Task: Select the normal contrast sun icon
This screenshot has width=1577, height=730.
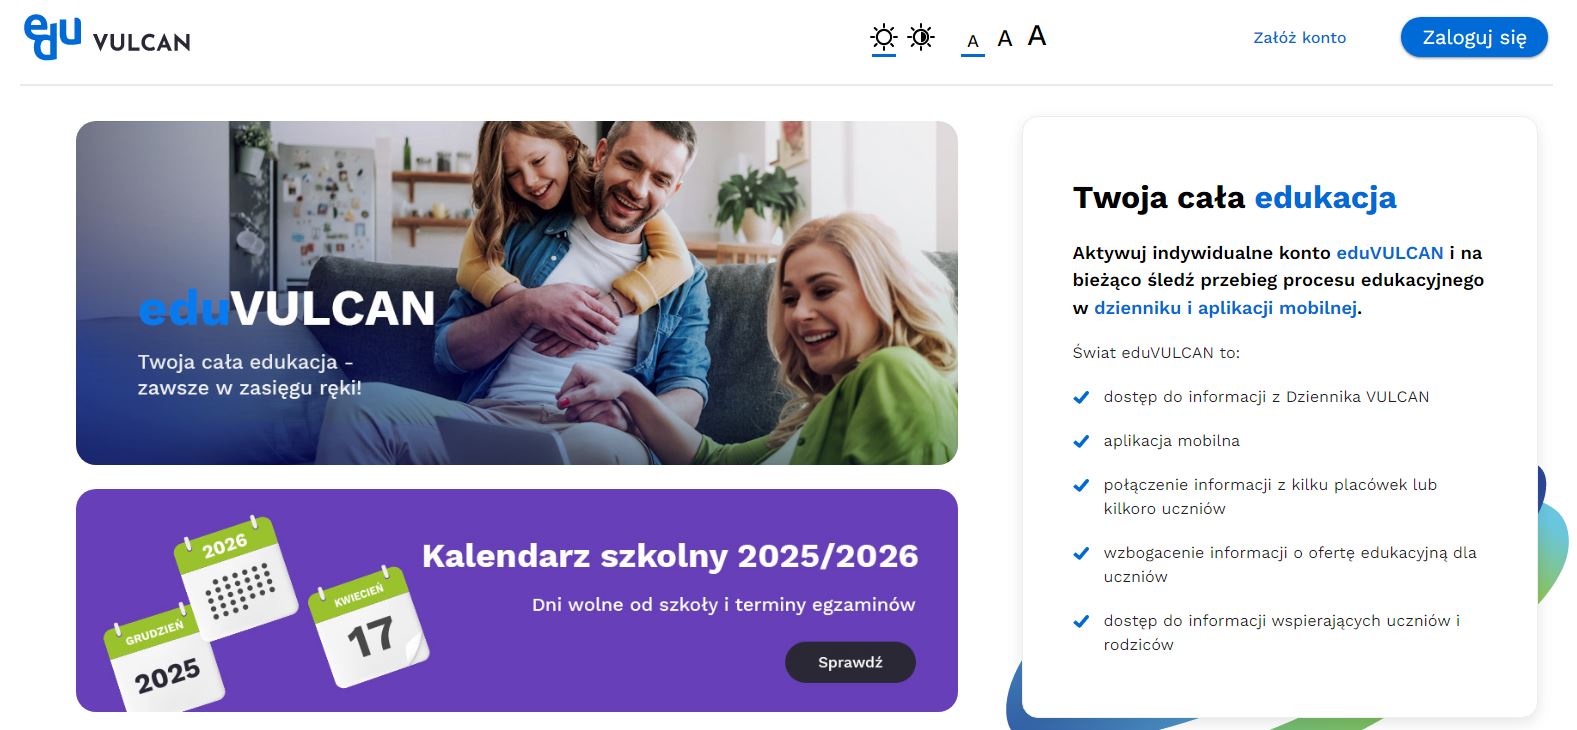Action: (883, 38)
